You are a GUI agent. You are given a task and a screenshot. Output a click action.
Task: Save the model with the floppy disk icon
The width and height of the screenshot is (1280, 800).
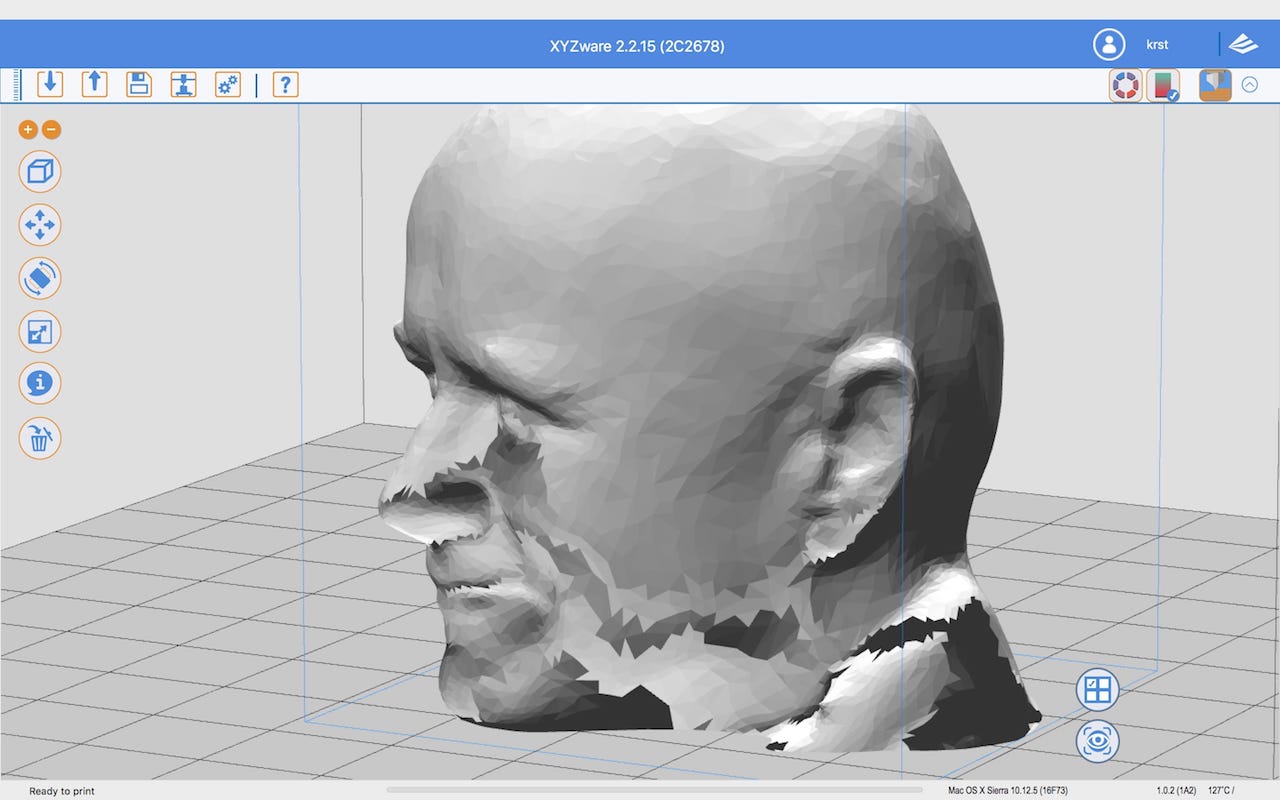pos(139,84)
